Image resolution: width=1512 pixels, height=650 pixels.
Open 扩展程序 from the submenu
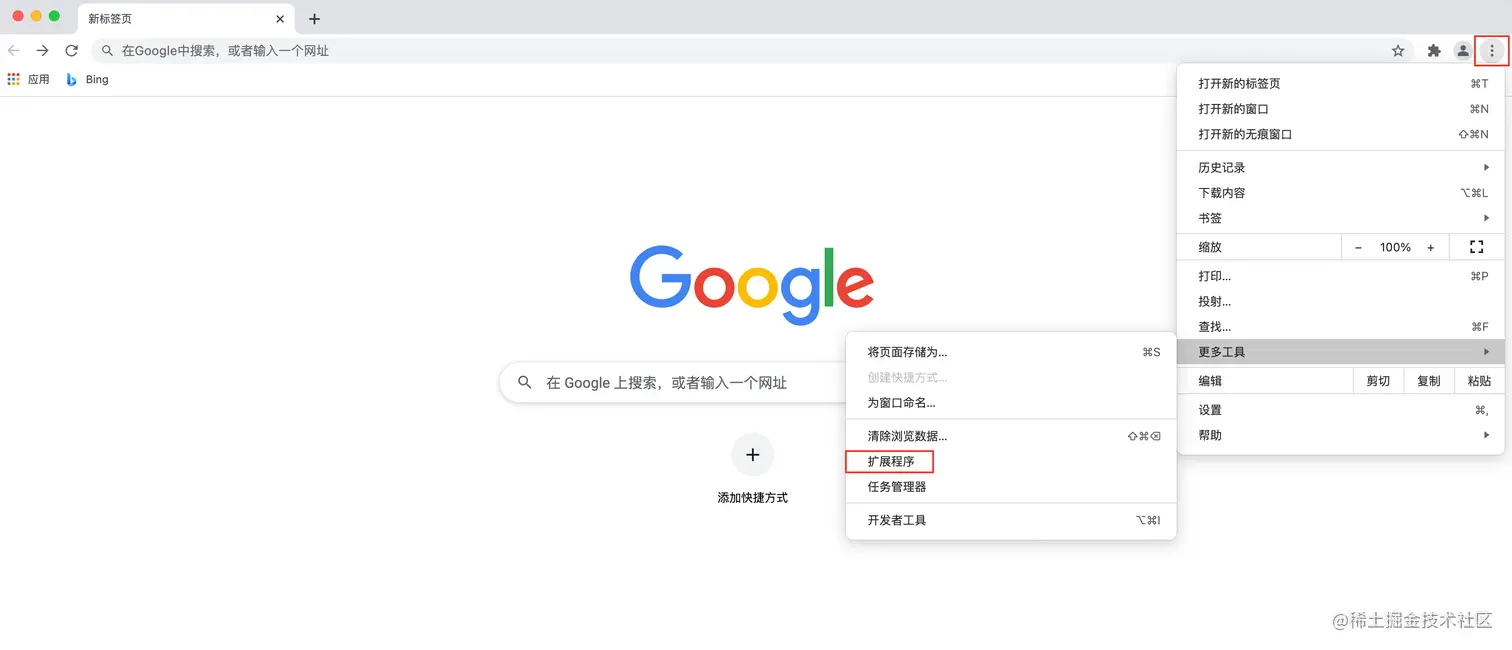tap(1011, 462)
